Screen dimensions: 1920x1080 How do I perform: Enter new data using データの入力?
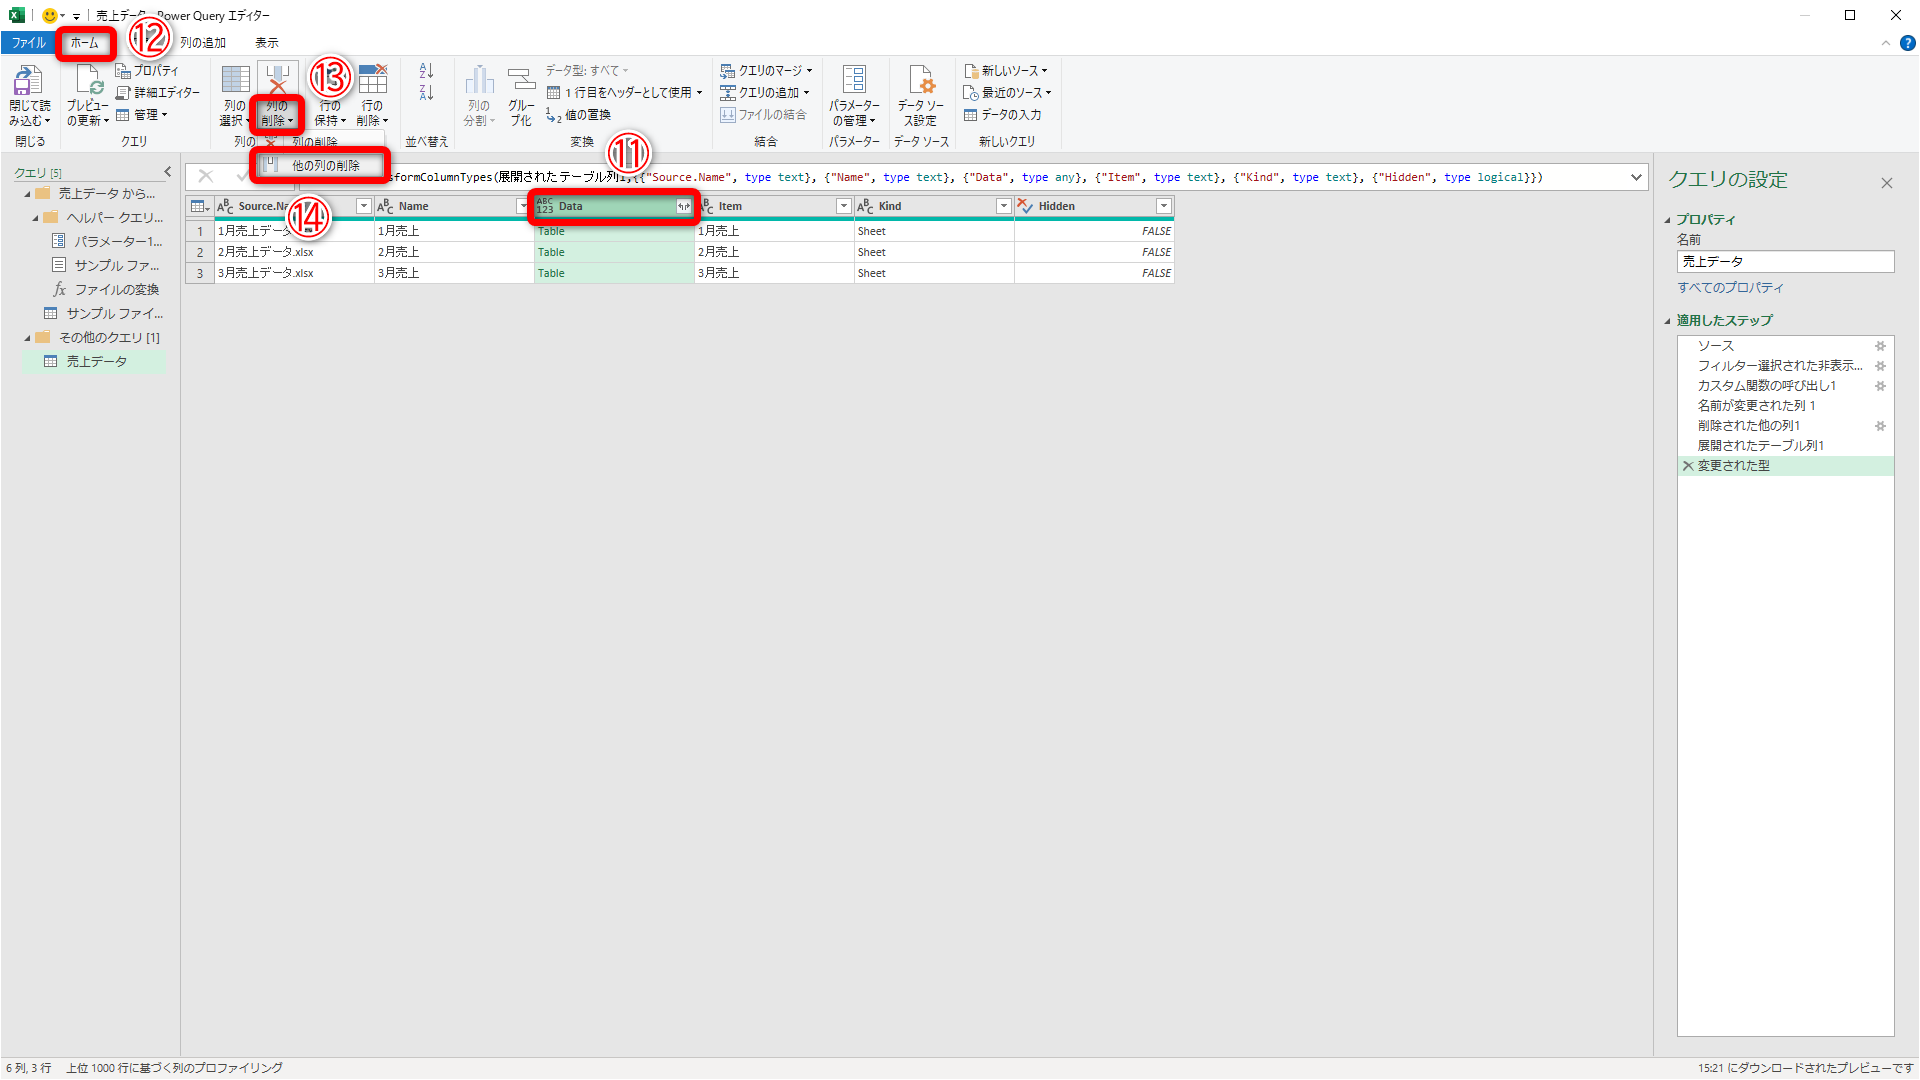[x=1007, y=115]
